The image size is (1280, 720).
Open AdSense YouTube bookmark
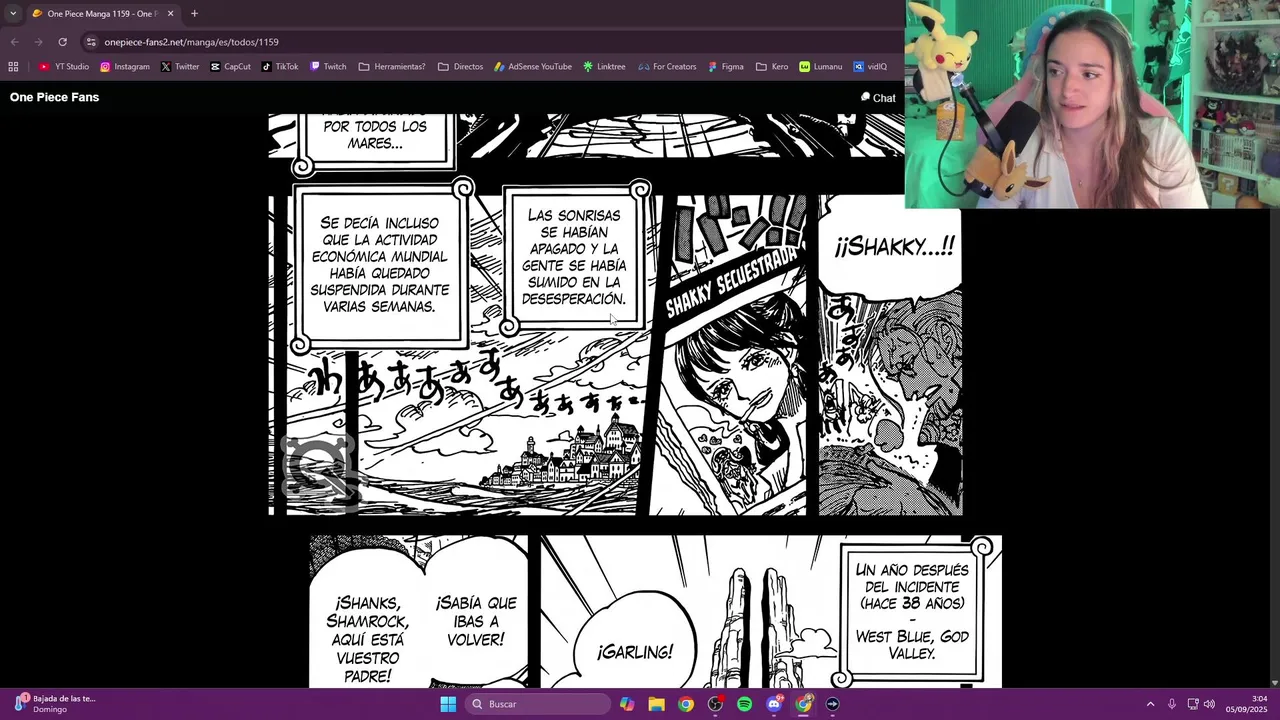click(x=533, y=67)
